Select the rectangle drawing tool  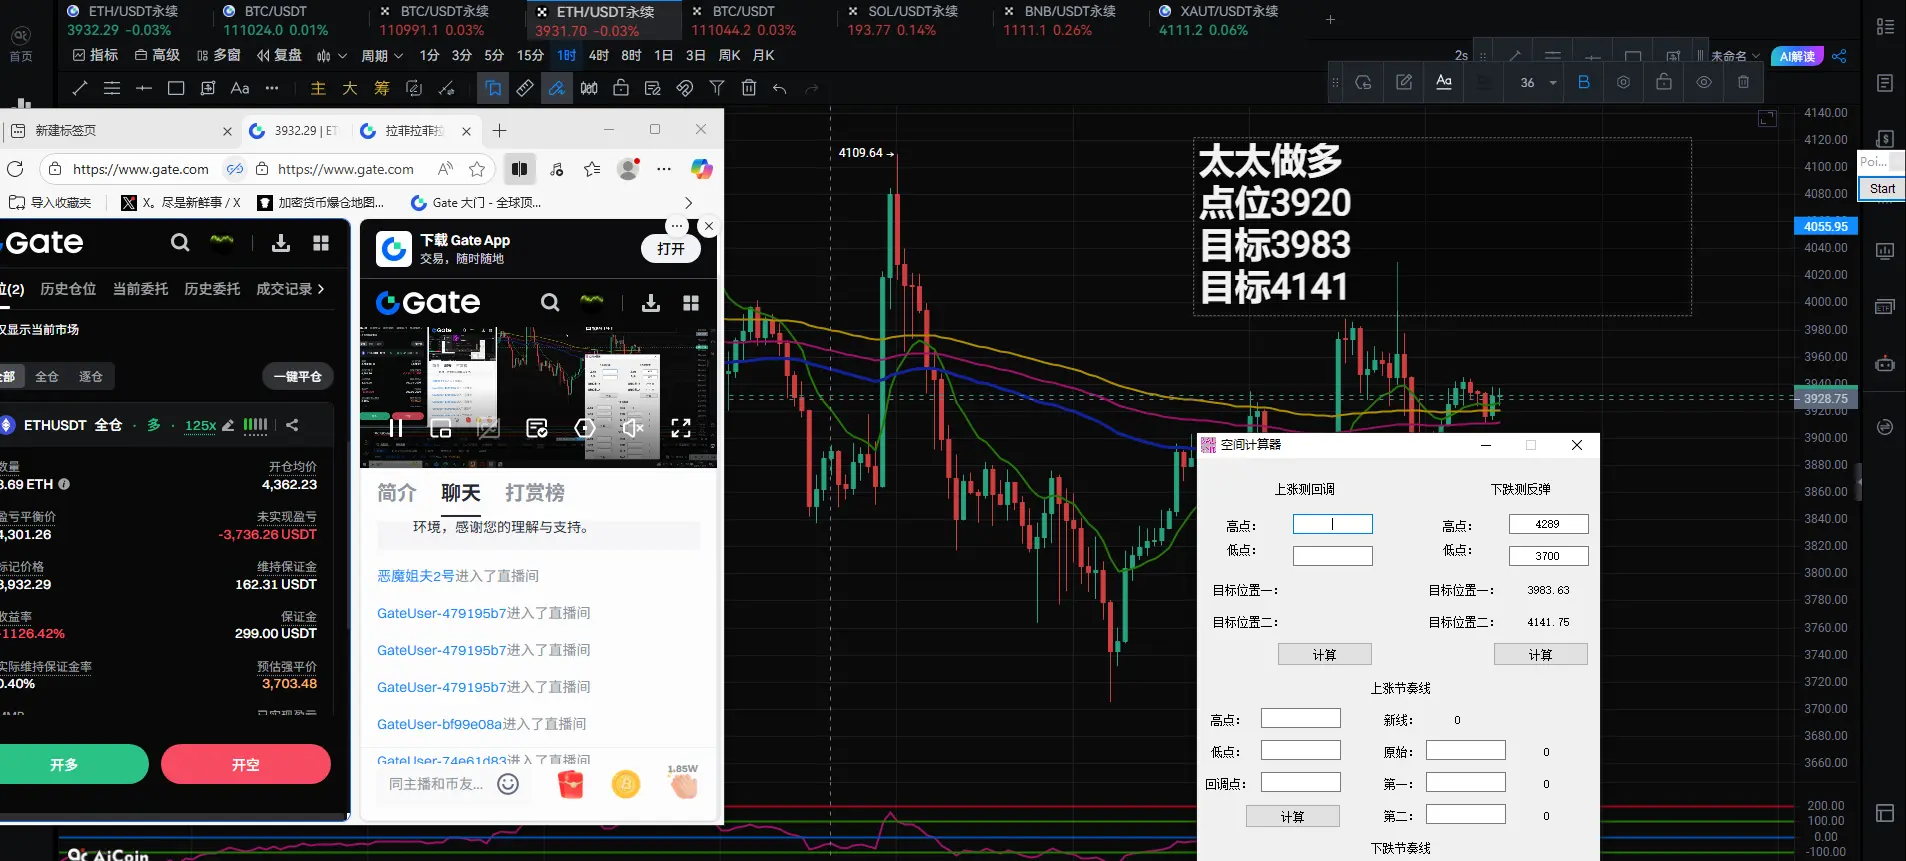[x=176, y=88]
